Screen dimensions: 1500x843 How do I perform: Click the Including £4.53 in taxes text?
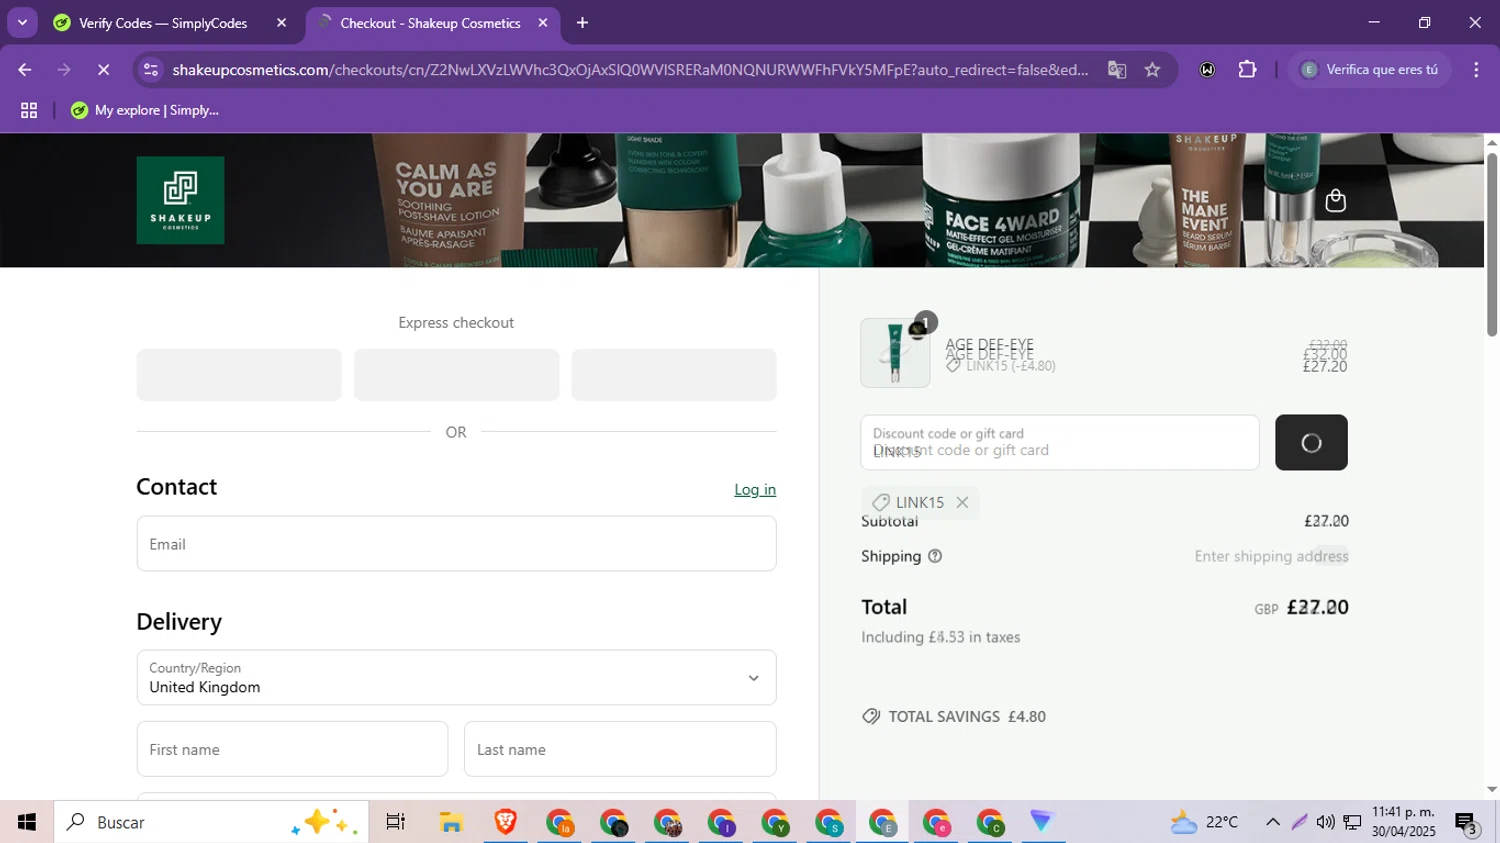coord(941,637)
